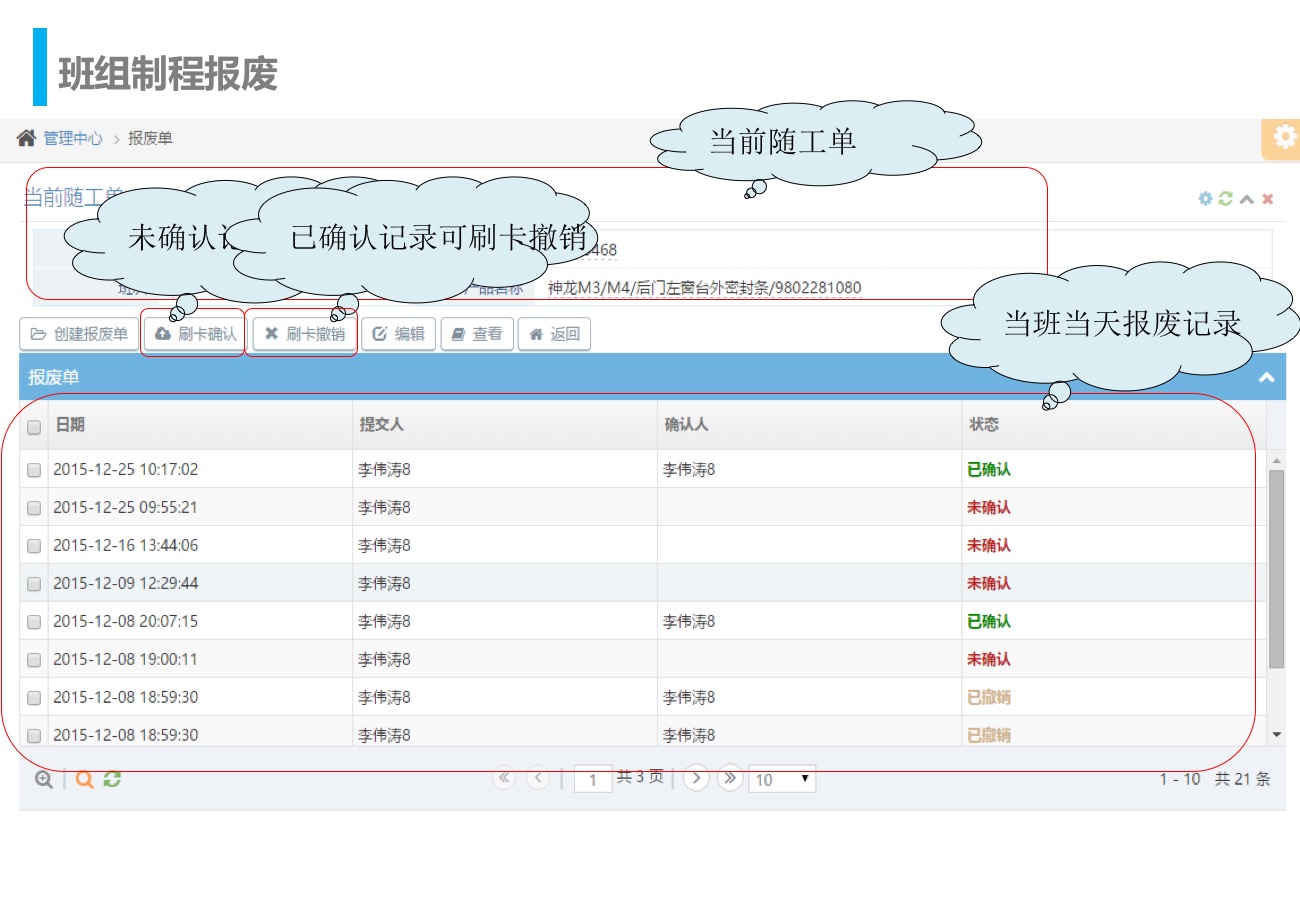This screenshot has width=1300, height=900.
Task: Click the panel settings gear icon
Action: click(x=1205, y=199)
